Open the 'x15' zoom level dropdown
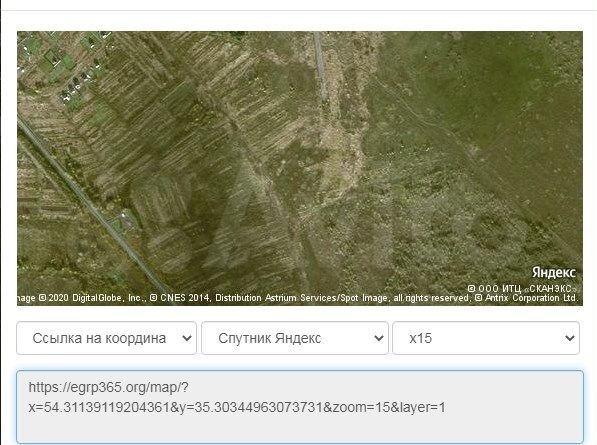The width and height of the screenshot is (597, 445). point(486,338)
